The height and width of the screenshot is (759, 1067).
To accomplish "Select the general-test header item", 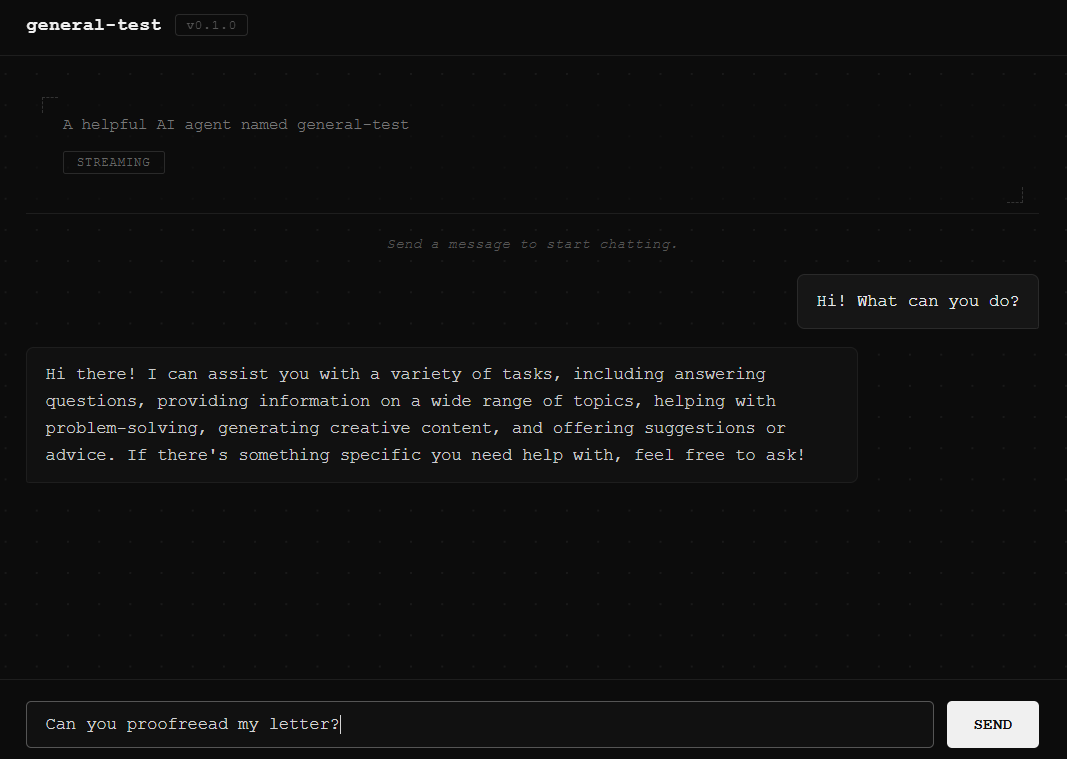I will [93, 24].
